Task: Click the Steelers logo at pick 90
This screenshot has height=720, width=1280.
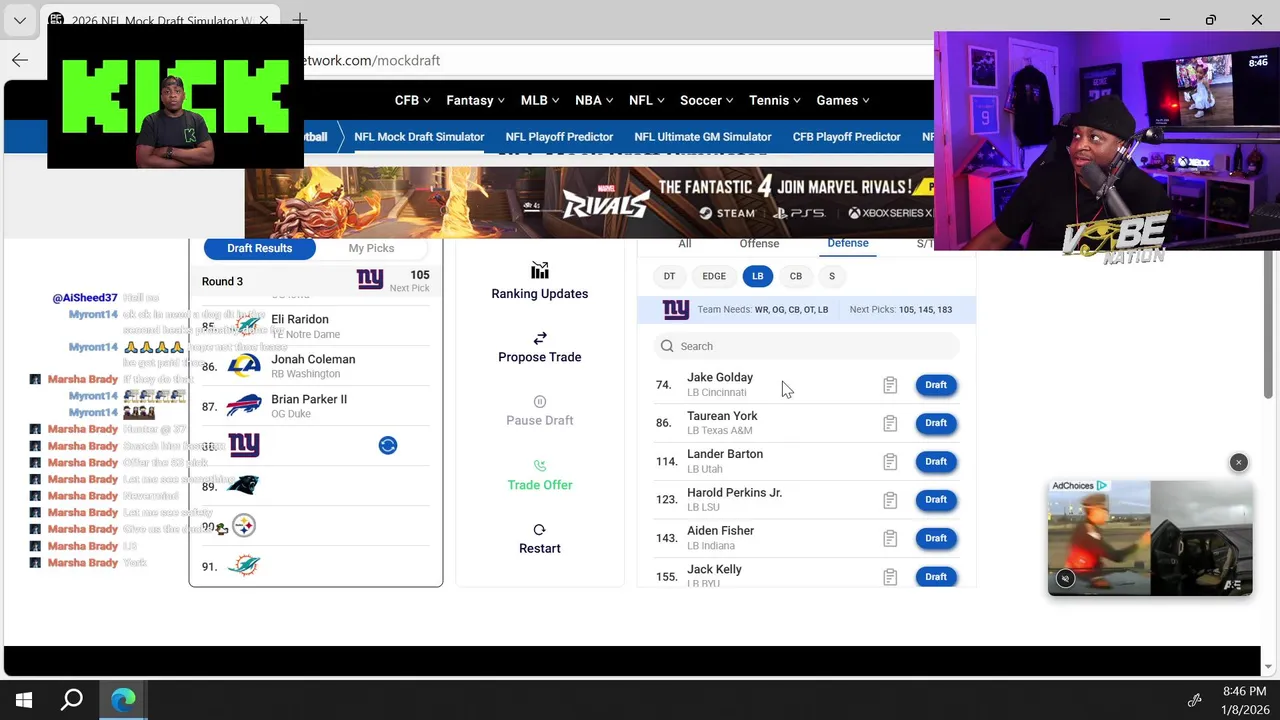Action: coord(244,525)
